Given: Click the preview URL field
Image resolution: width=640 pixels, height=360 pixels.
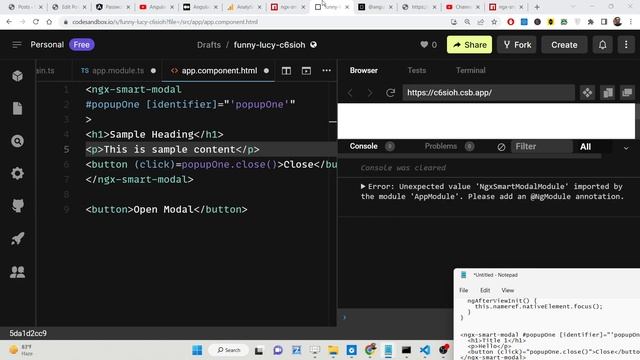Looking at the screenshot, I should 489,93.
